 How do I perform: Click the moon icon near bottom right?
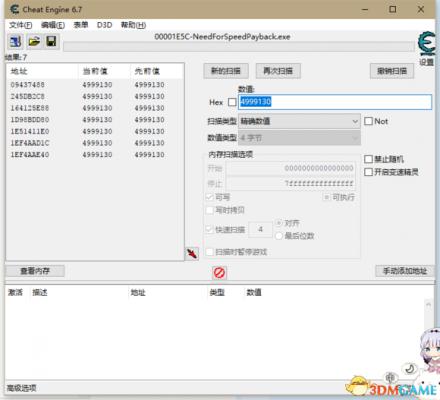pyautogui.click(x=410, y=369)
